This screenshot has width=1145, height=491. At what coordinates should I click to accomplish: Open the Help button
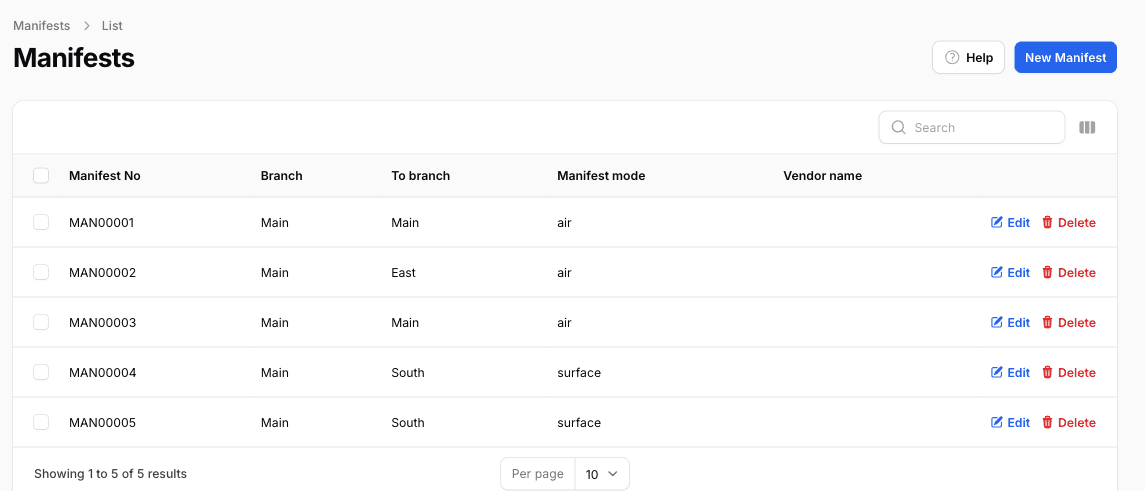point(968,58)
